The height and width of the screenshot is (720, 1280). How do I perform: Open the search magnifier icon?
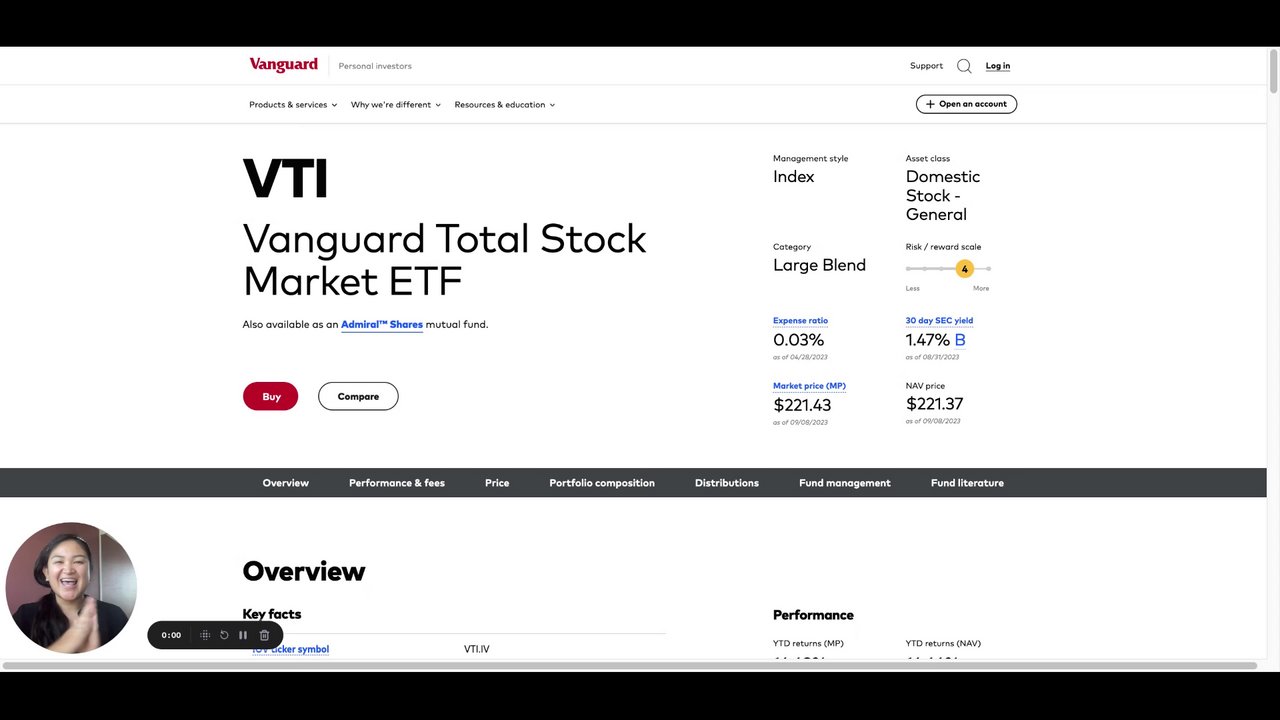tap(964, 66)
